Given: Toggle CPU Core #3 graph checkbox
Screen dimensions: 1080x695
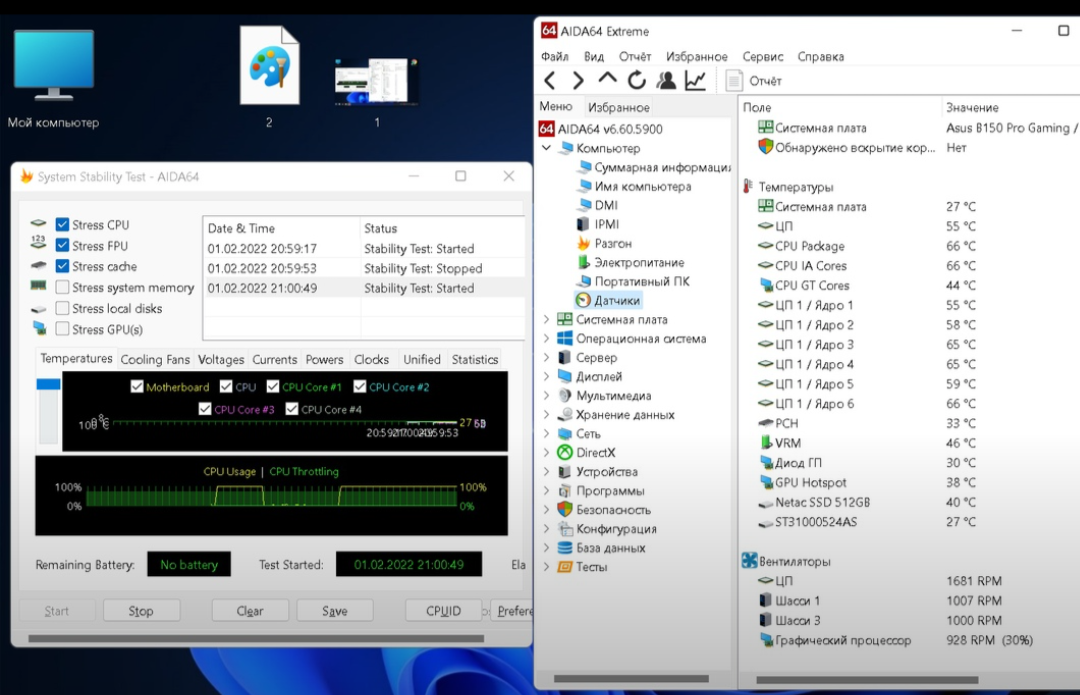Looking at the screenshot, I should pos(205,409).
